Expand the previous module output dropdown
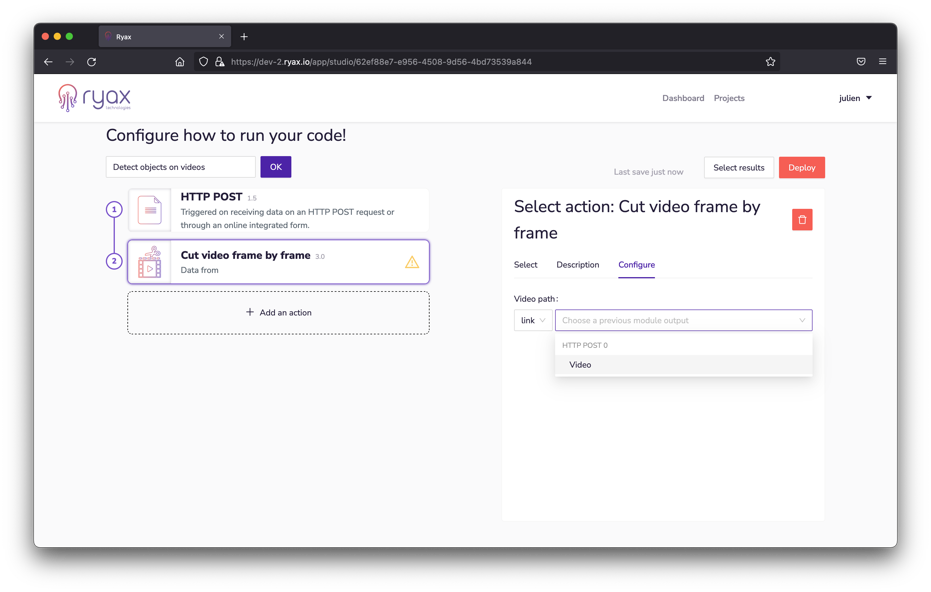The image size is (931, 592). pos(683,321)
